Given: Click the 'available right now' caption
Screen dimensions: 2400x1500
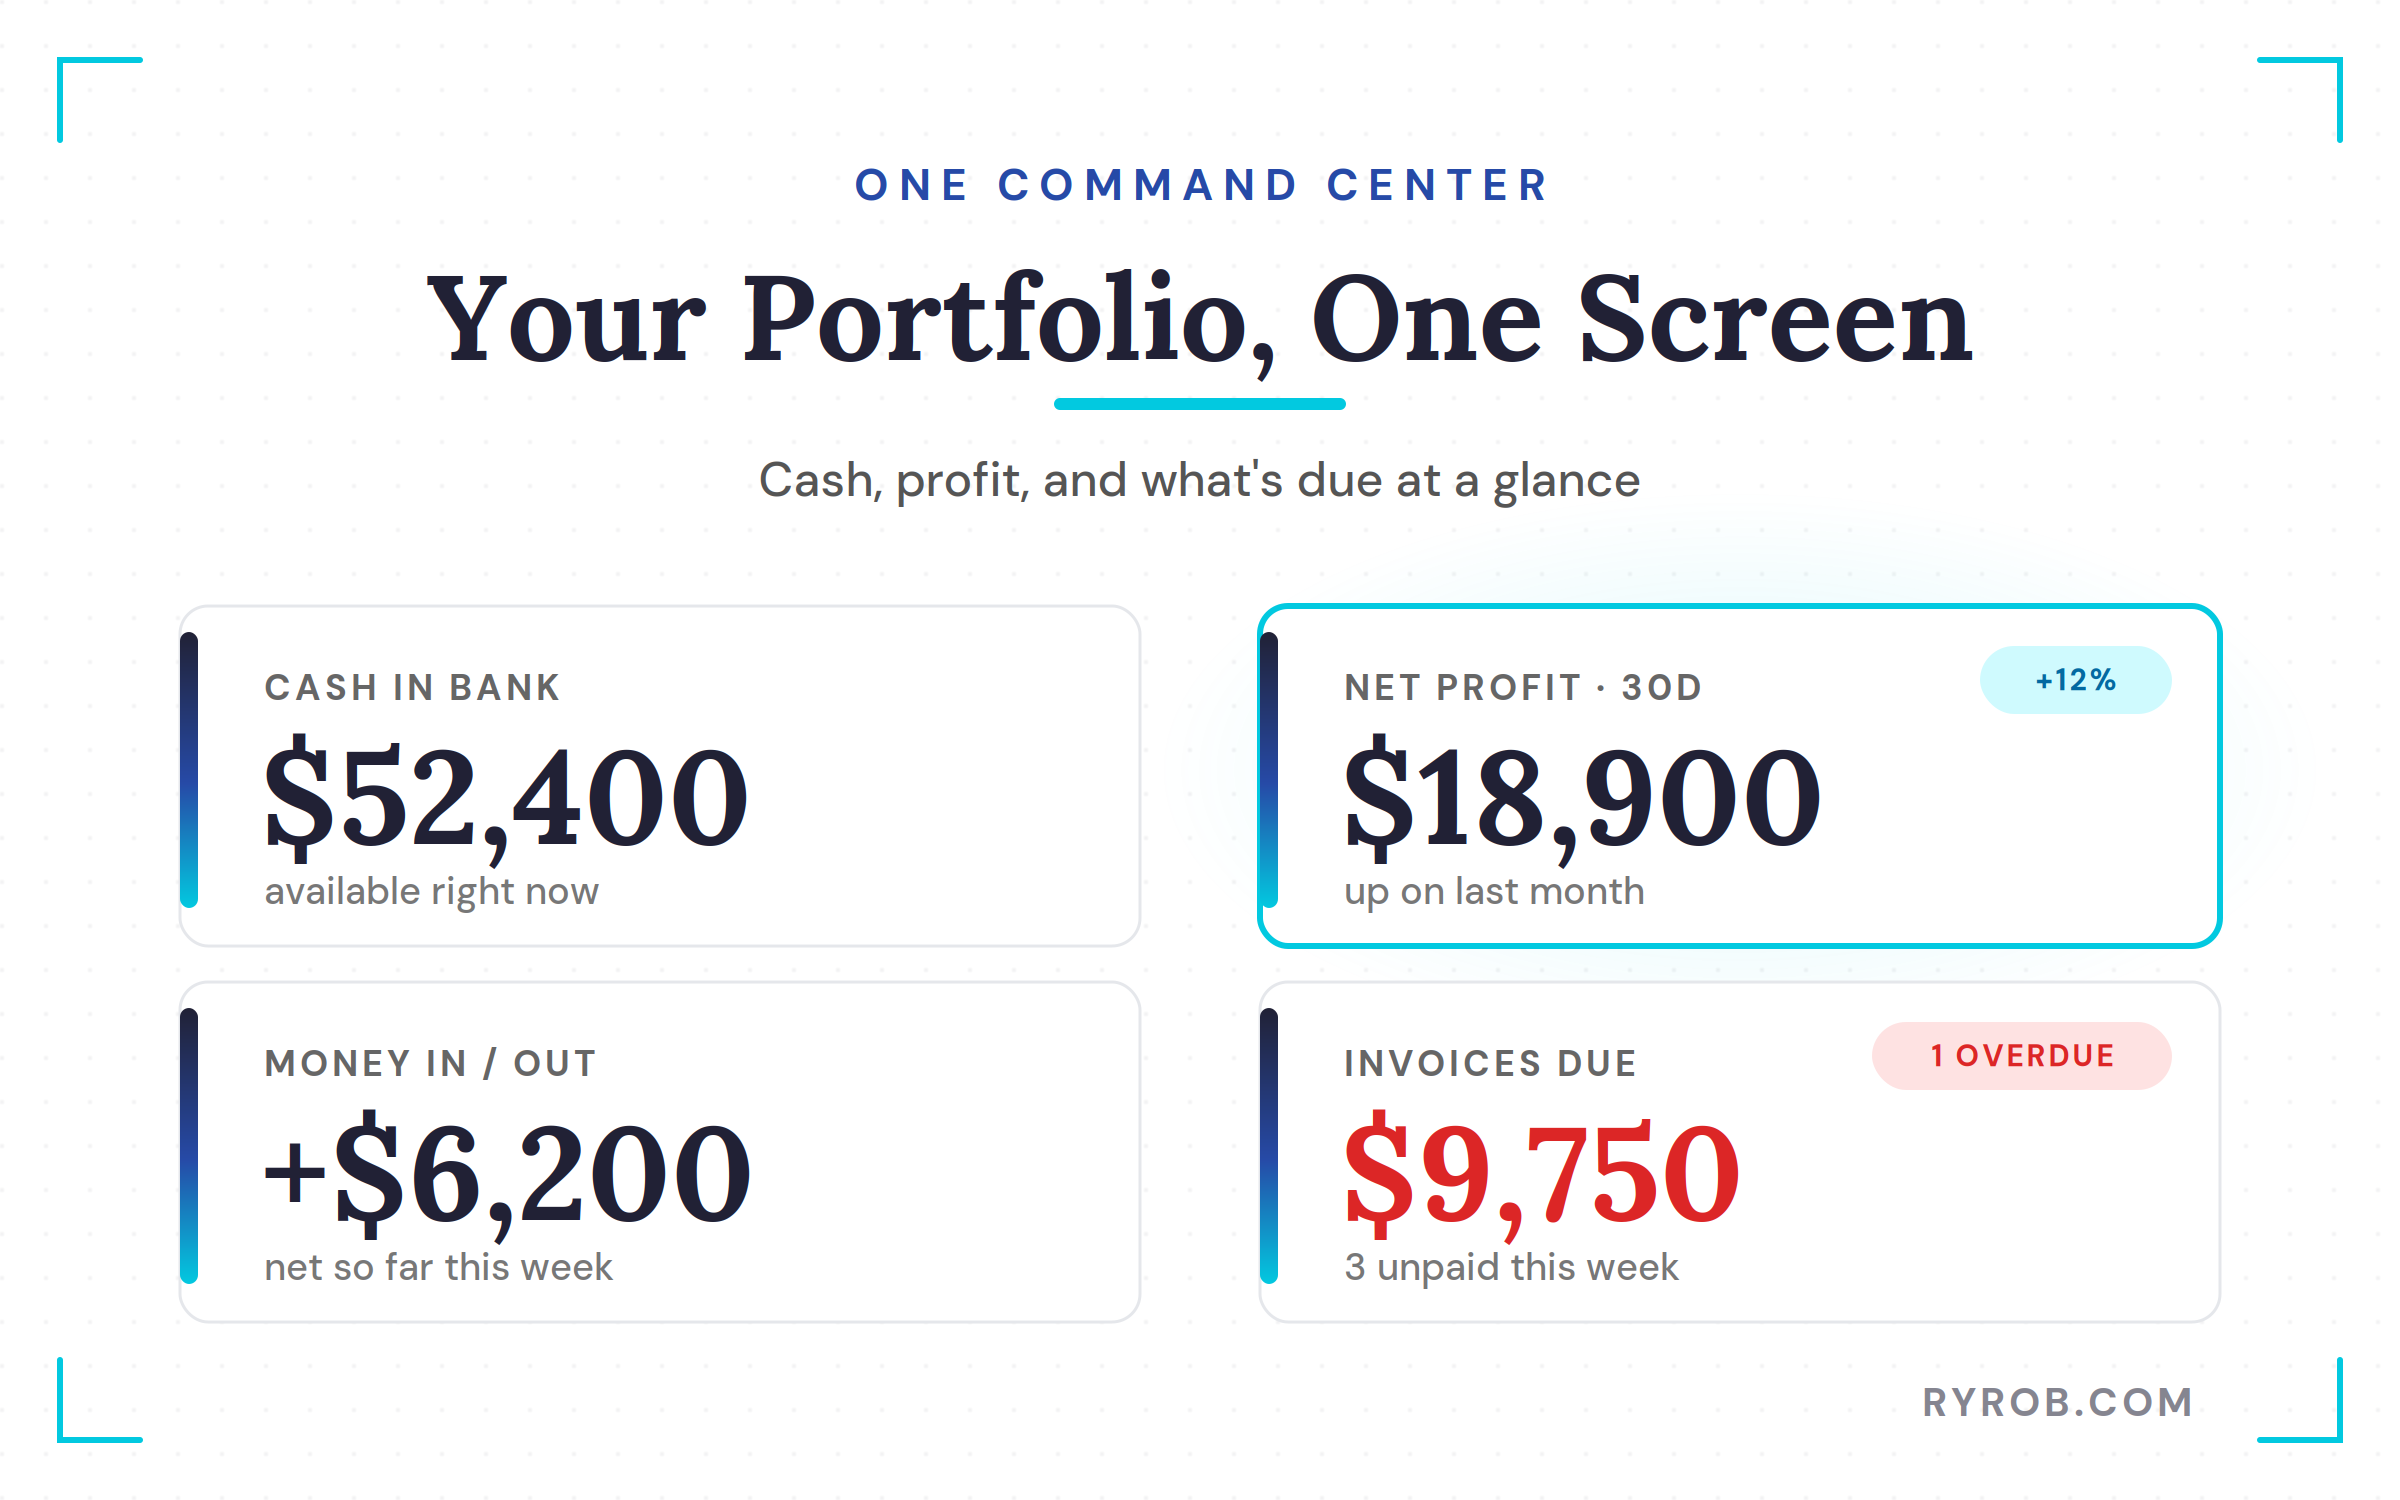Looking at the screenshot, I should [431, 891].
